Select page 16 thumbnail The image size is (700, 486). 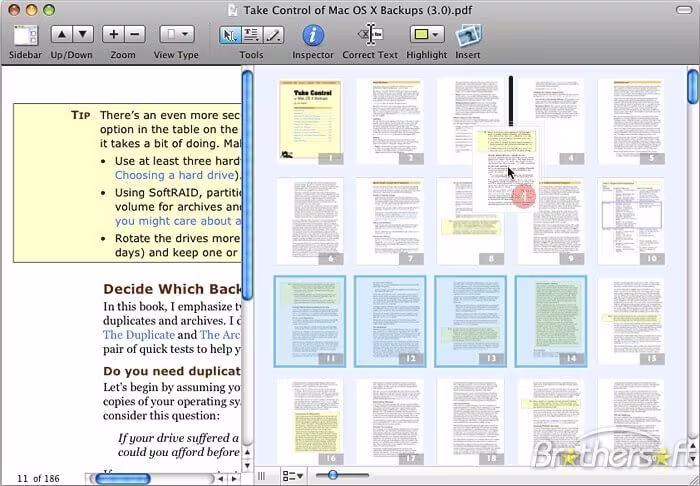(310, 421)
